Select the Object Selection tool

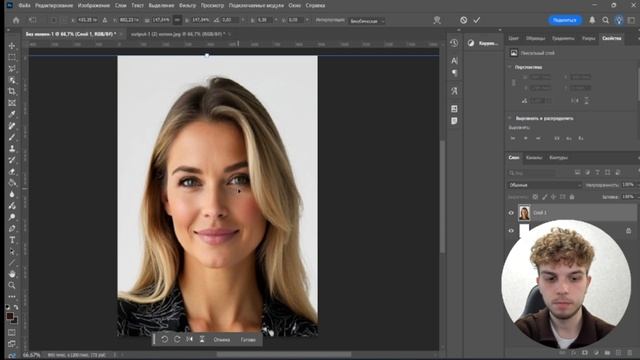pos(12,80)
